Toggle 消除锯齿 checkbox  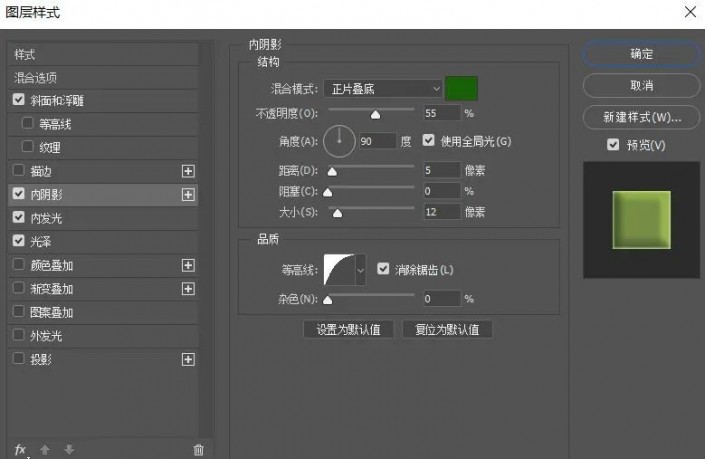(383, 269)
